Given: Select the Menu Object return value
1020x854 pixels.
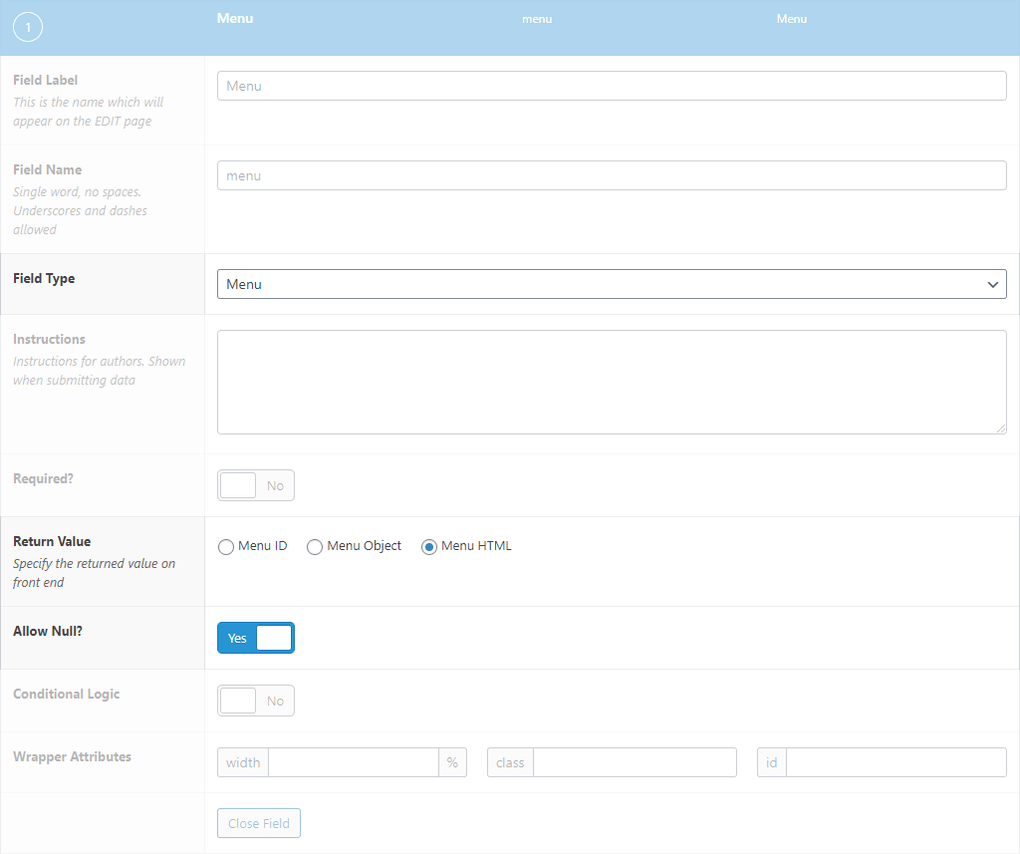Looking at the screenshot, I should pyautogui.click(x=315, y=546).
